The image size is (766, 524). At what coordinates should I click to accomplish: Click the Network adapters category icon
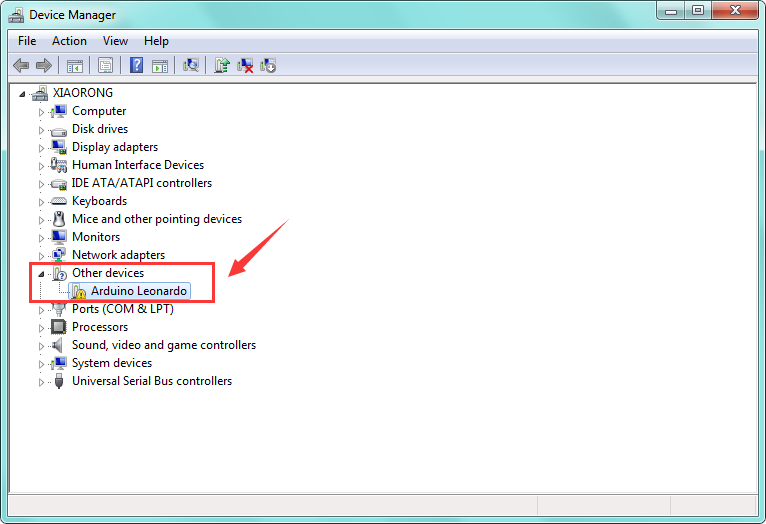(x=59, y=254)
